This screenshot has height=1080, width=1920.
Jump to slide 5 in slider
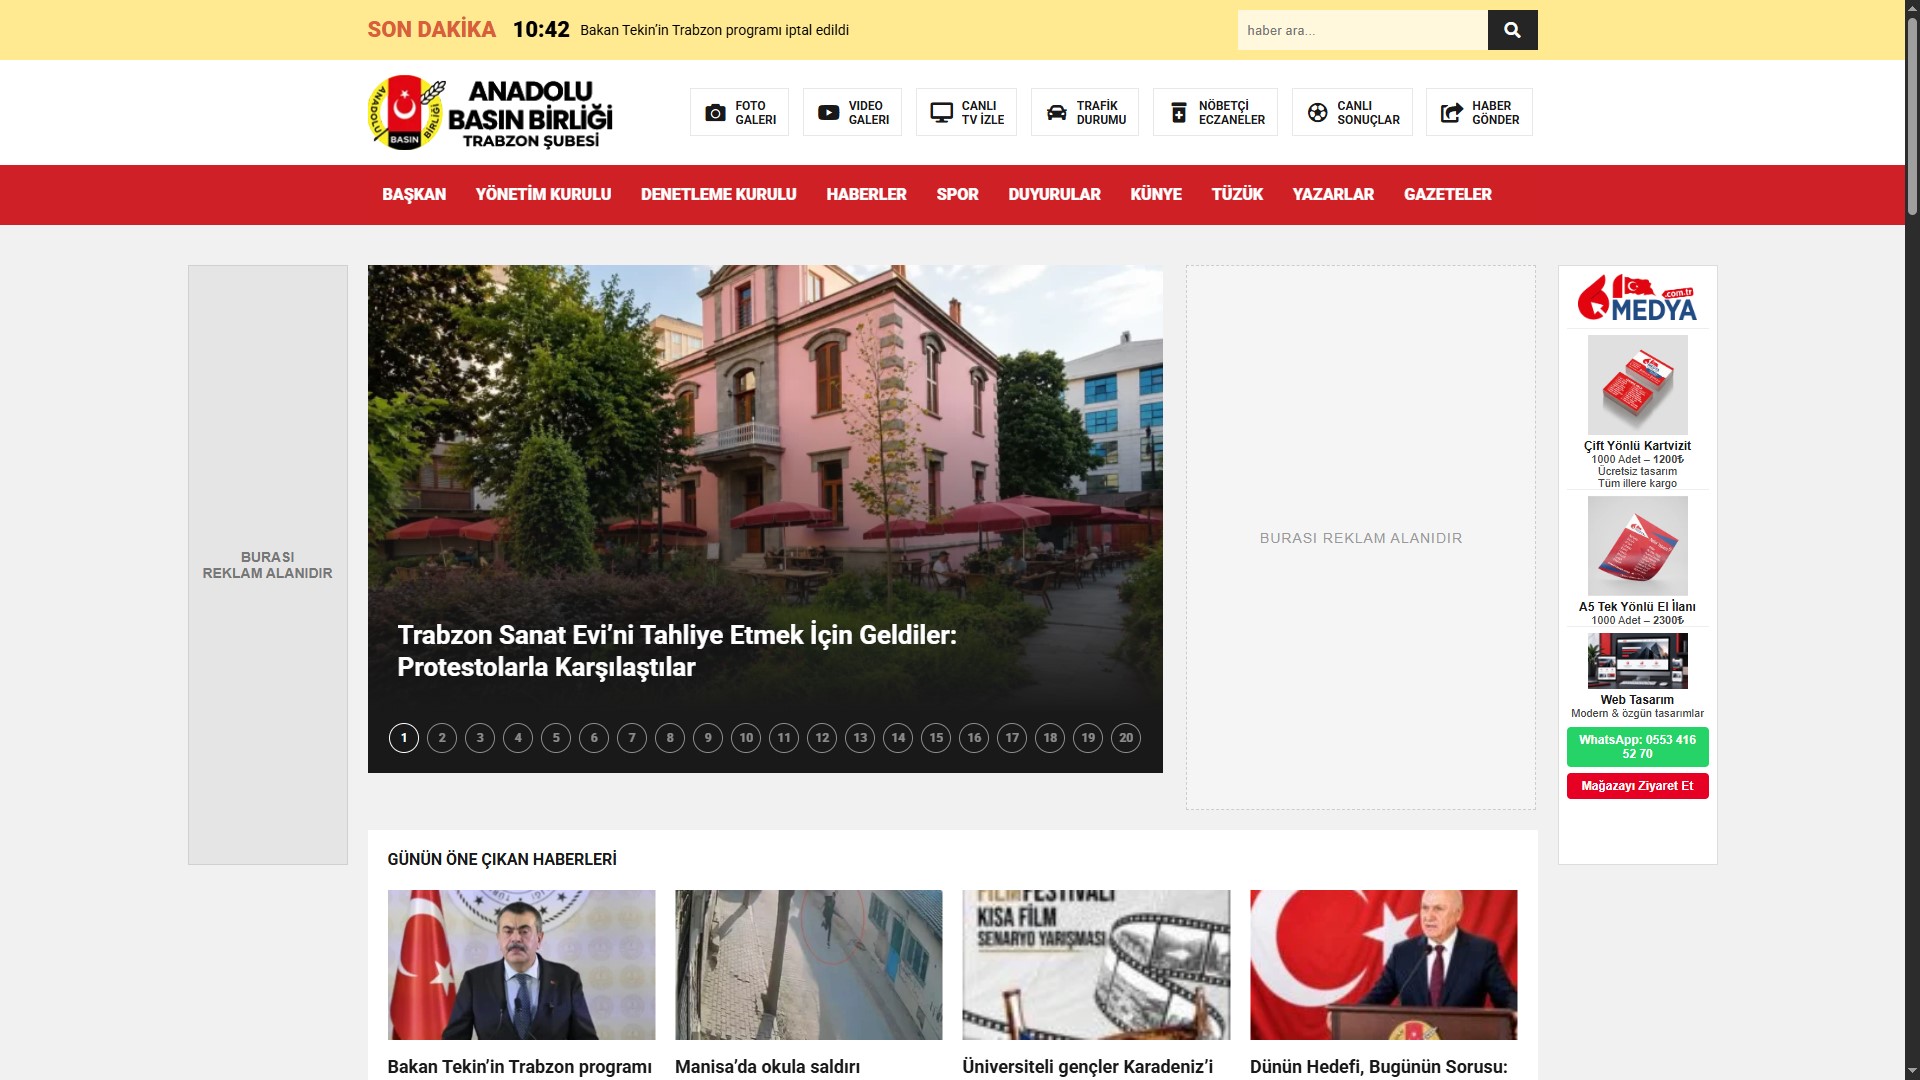point(556,738)
